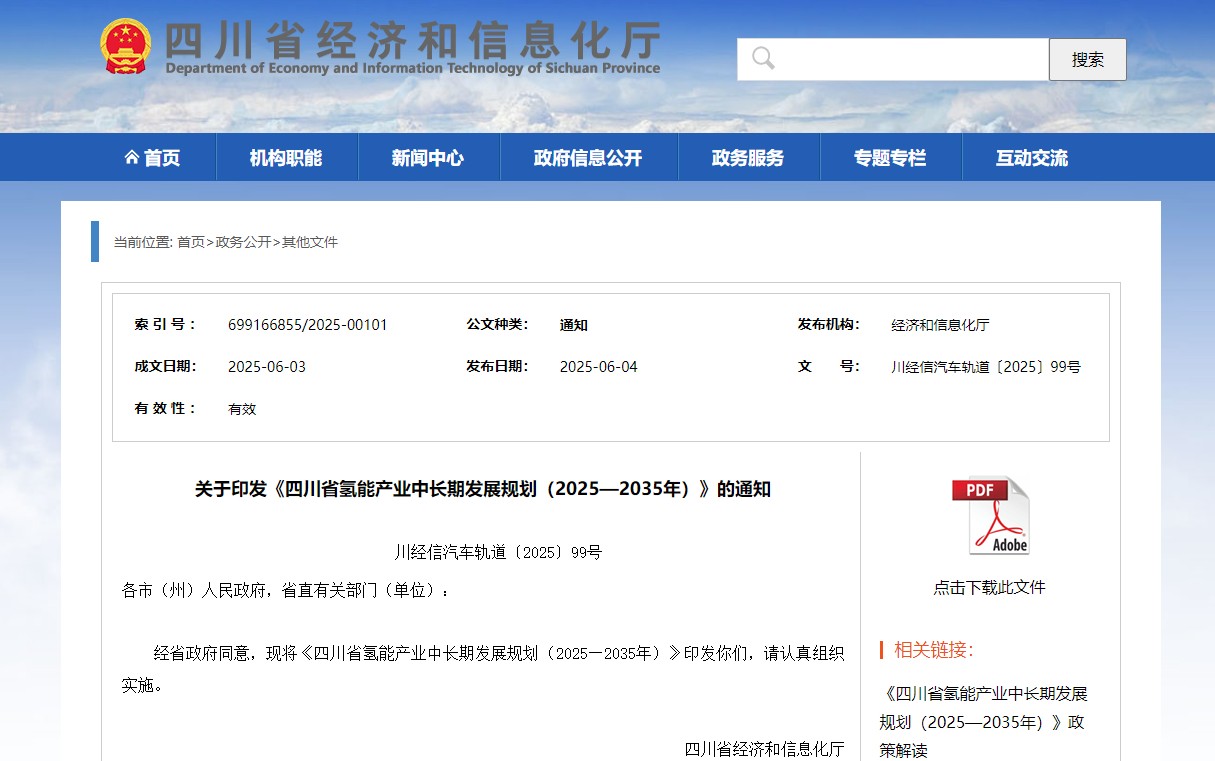Go to 新闻中心 section
This screenshot has height=761, width=1215.
428,158
